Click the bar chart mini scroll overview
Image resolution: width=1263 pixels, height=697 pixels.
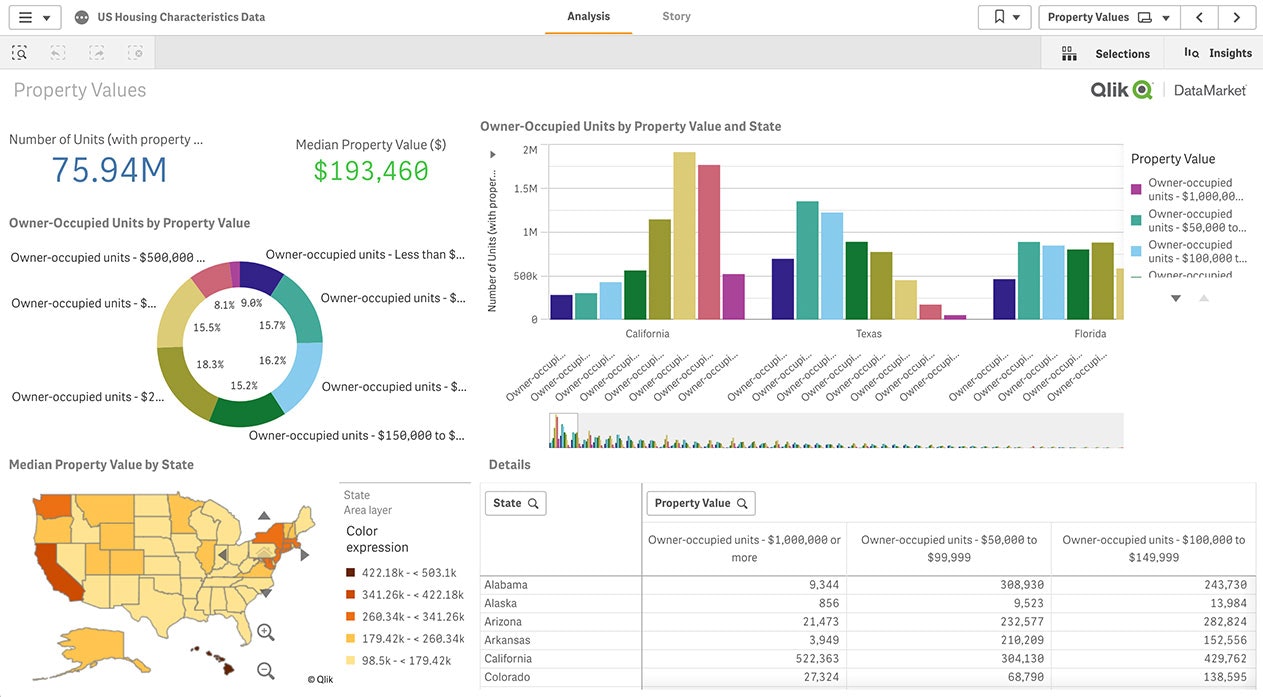pyautogui.click(x=836, y=430)
